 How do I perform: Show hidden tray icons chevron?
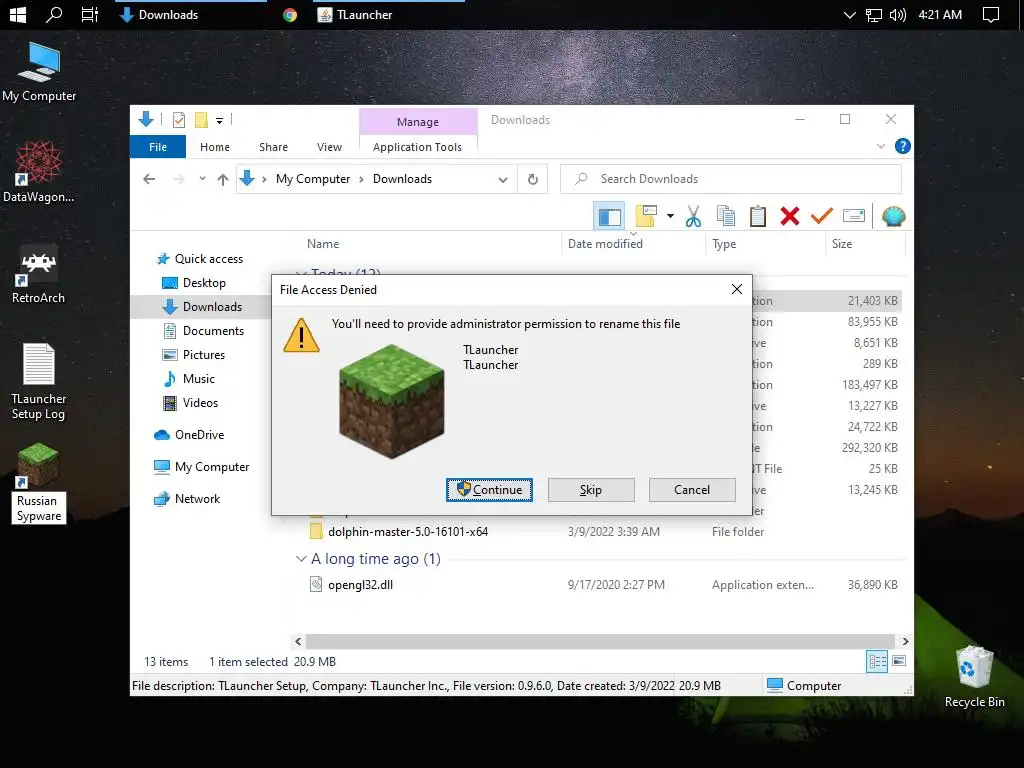pos(849,14)
